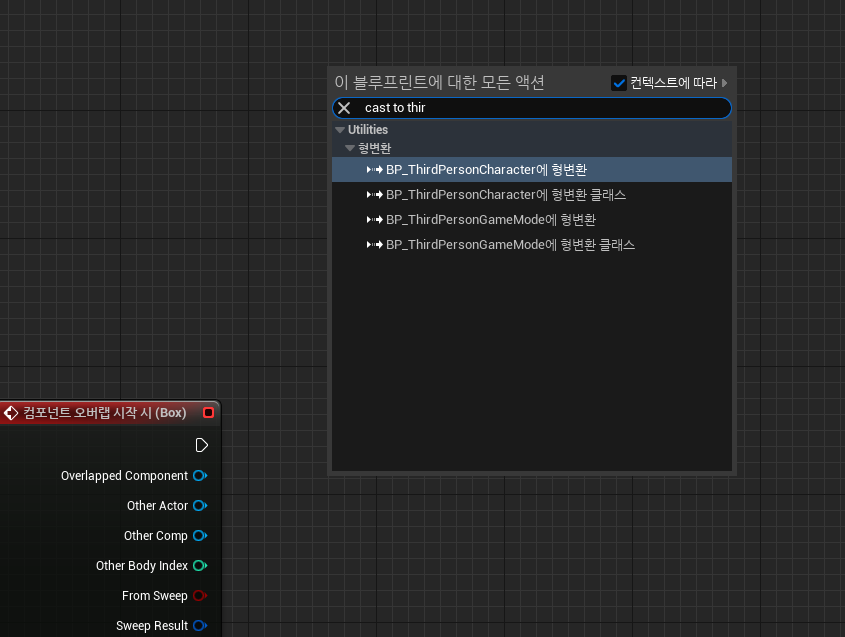Open context options arrow beside 컨텍스트에 따라
Image resolution: width=845 pixels, height=637 pixels.
click(724, 83)
